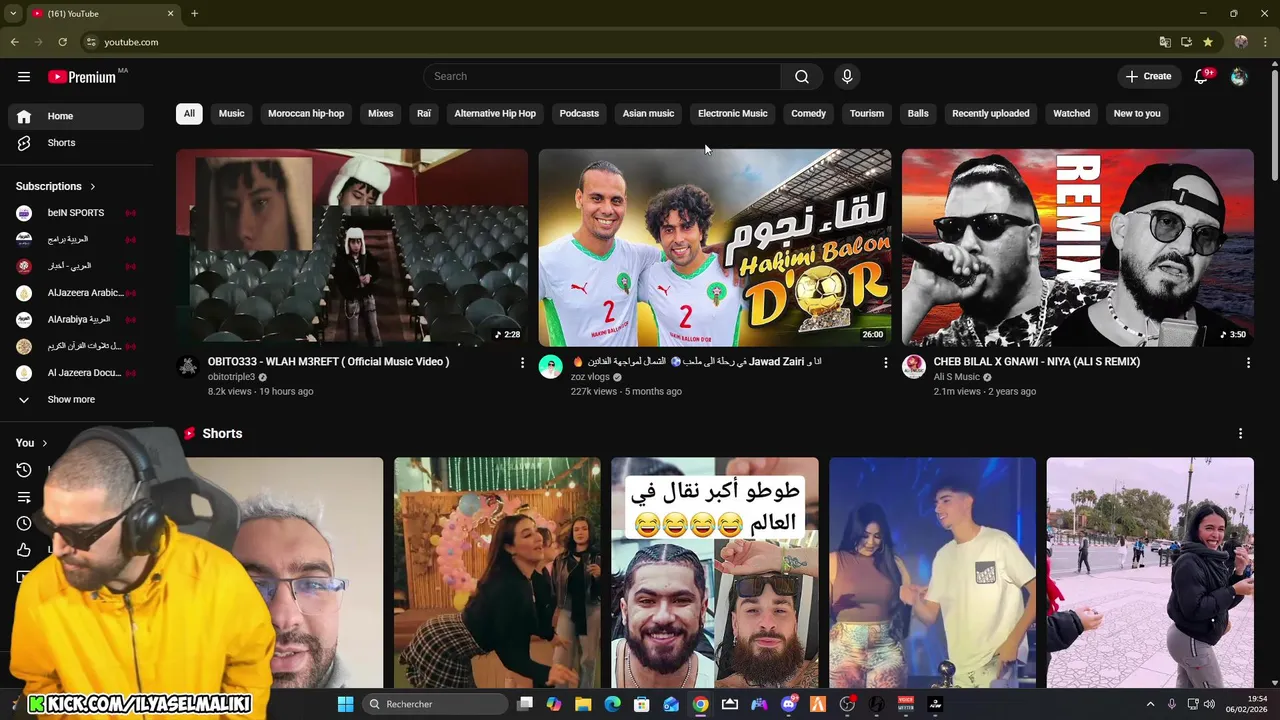
Task: Open Al Jazeera Docu... subscription channel
Action: 76,373
